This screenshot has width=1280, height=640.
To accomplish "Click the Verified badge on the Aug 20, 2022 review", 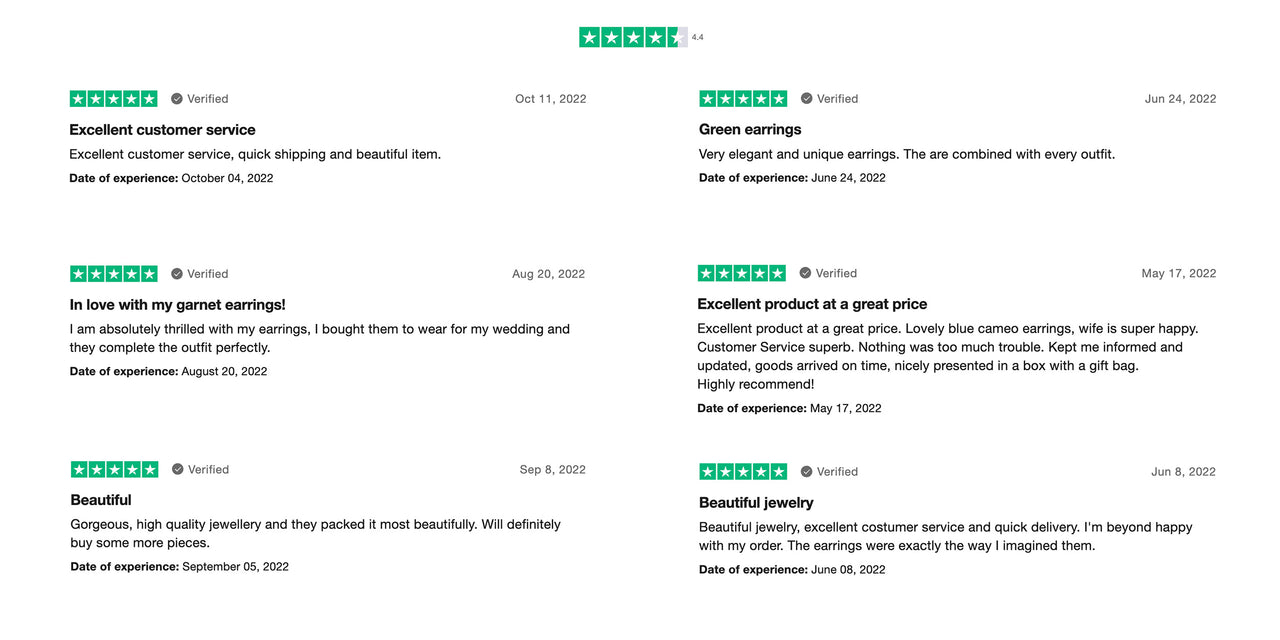I will pos(200,274).
